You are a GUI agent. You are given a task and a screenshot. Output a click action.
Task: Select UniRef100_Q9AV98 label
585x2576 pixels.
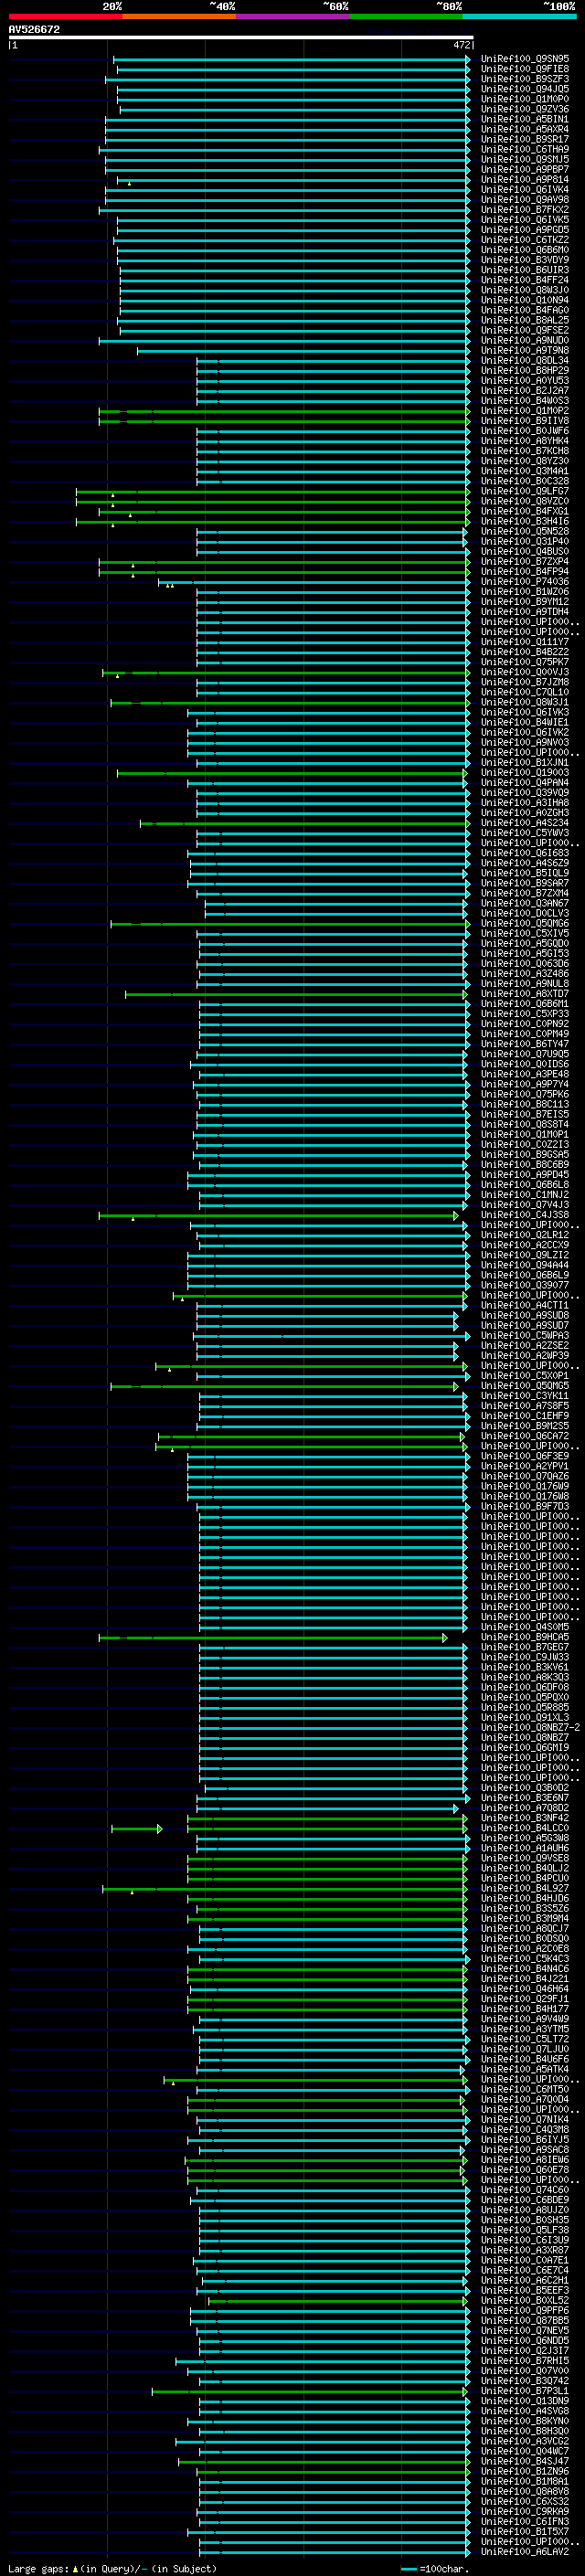pos(525,200)
